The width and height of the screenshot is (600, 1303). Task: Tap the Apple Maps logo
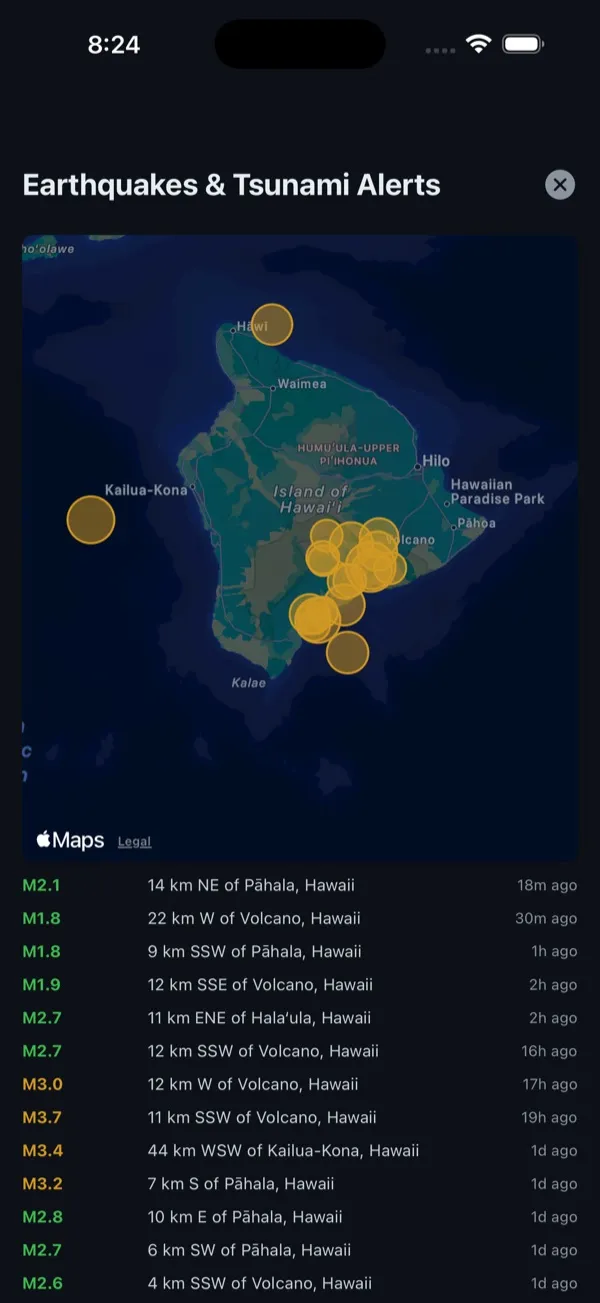(x=70, y=840)
